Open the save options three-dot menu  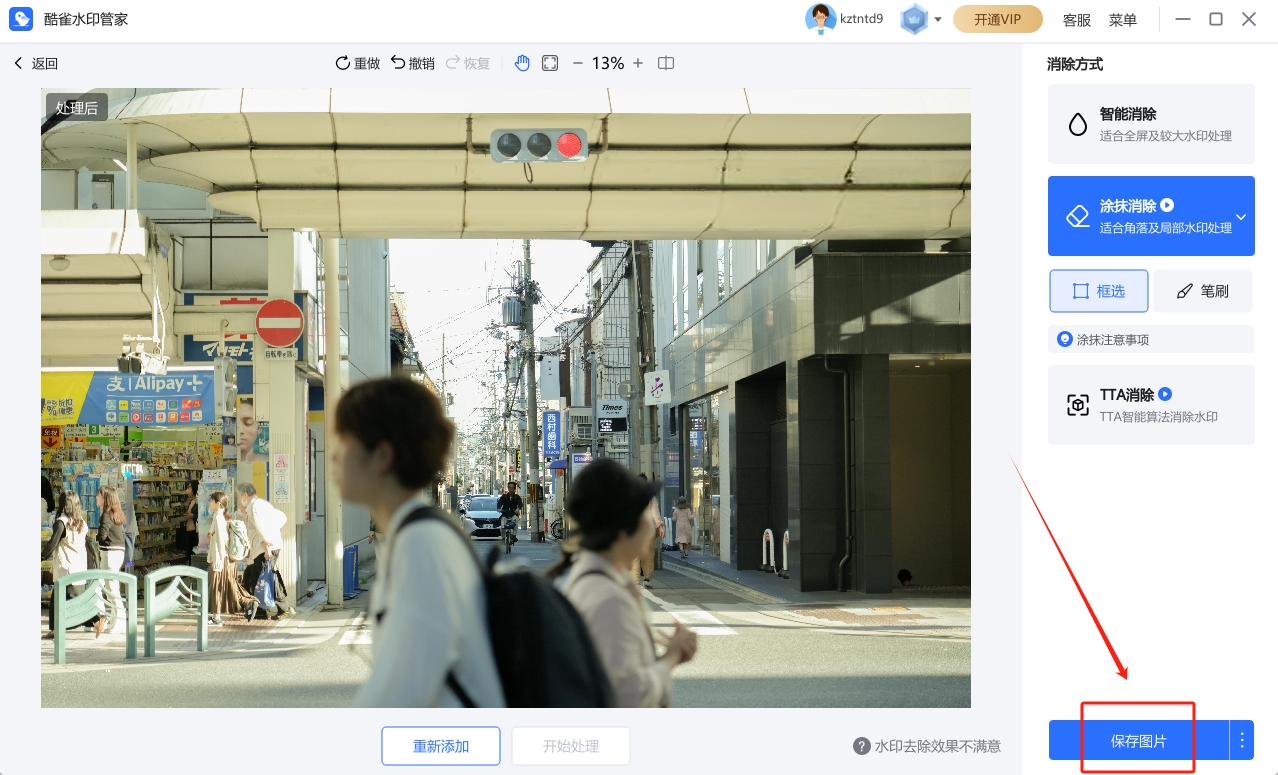[1242, 740]
